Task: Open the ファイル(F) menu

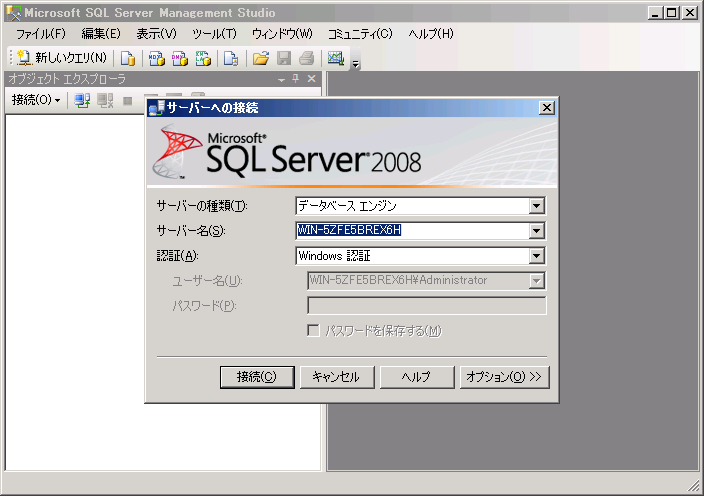Action: click(x=41, y=34)
